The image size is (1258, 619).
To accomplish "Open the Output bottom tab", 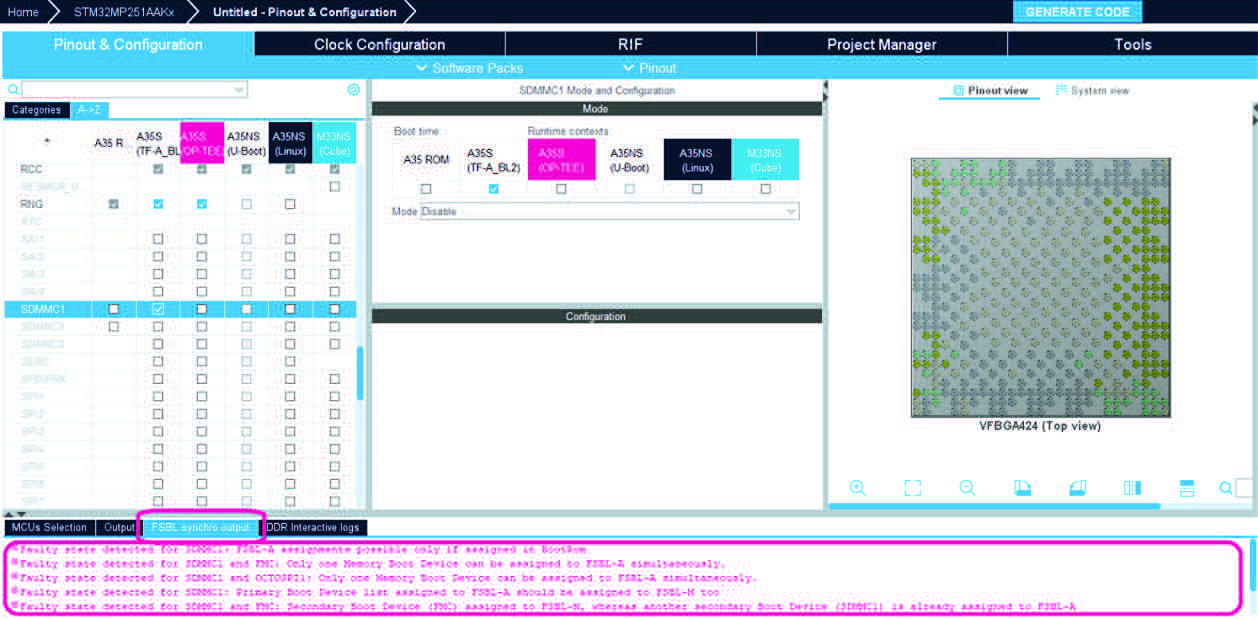I will tap(119, 527).
